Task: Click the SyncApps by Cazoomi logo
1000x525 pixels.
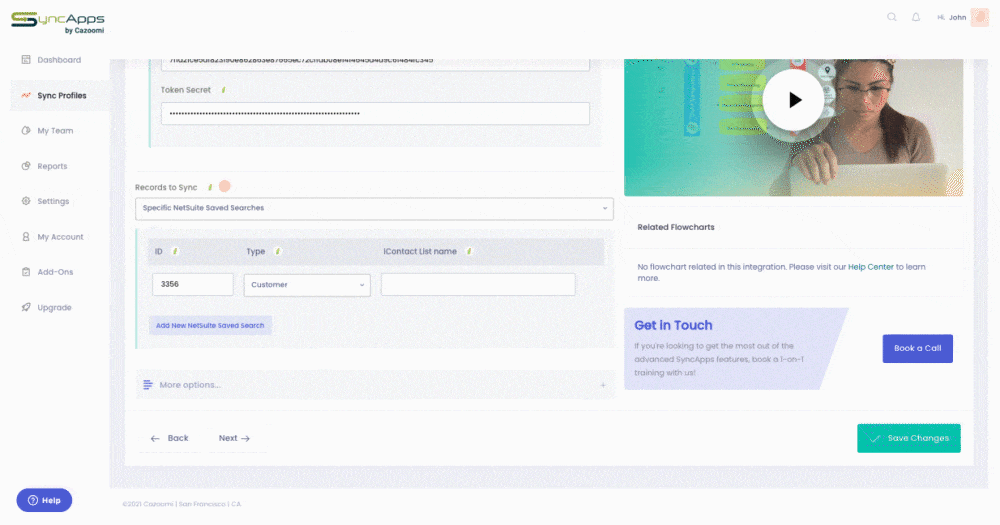Action: click(57, 22)
